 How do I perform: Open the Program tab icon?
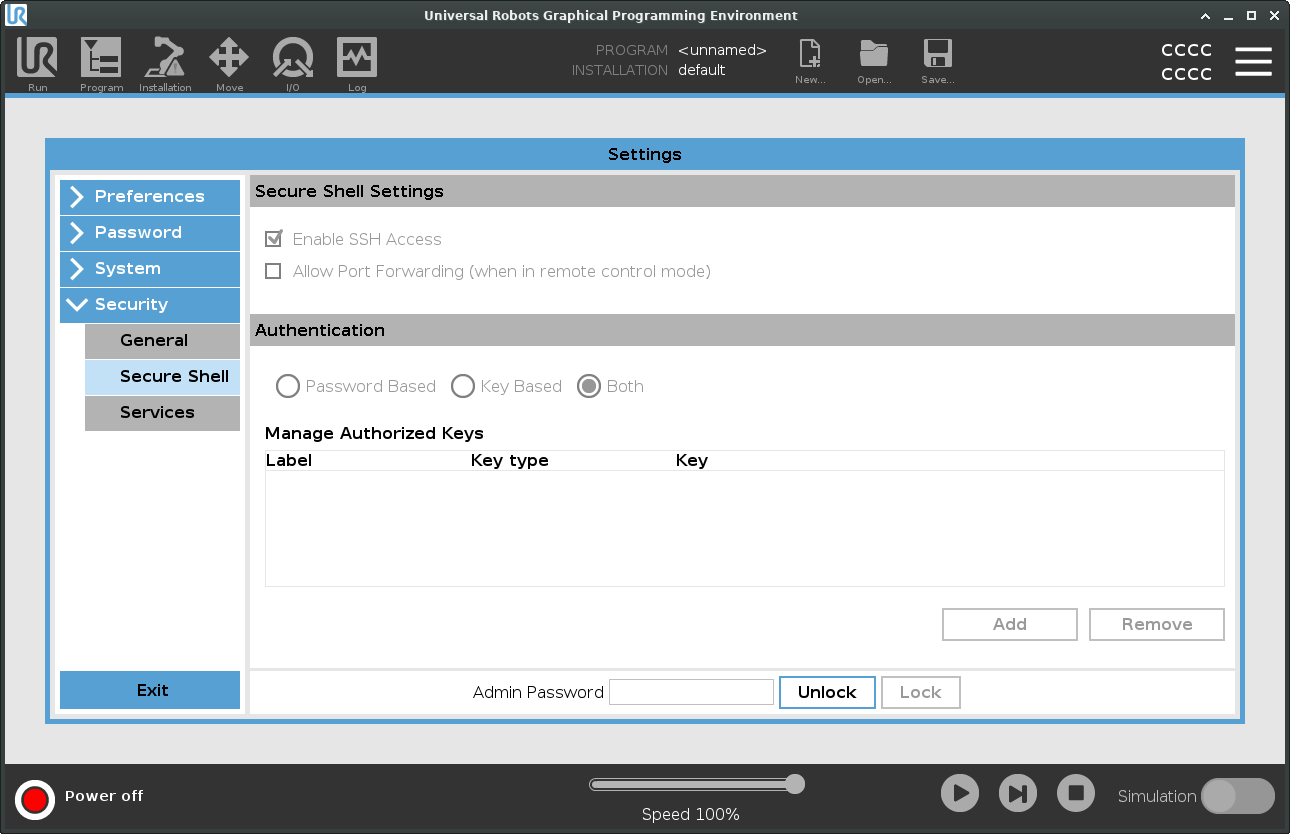coord(101,59)
